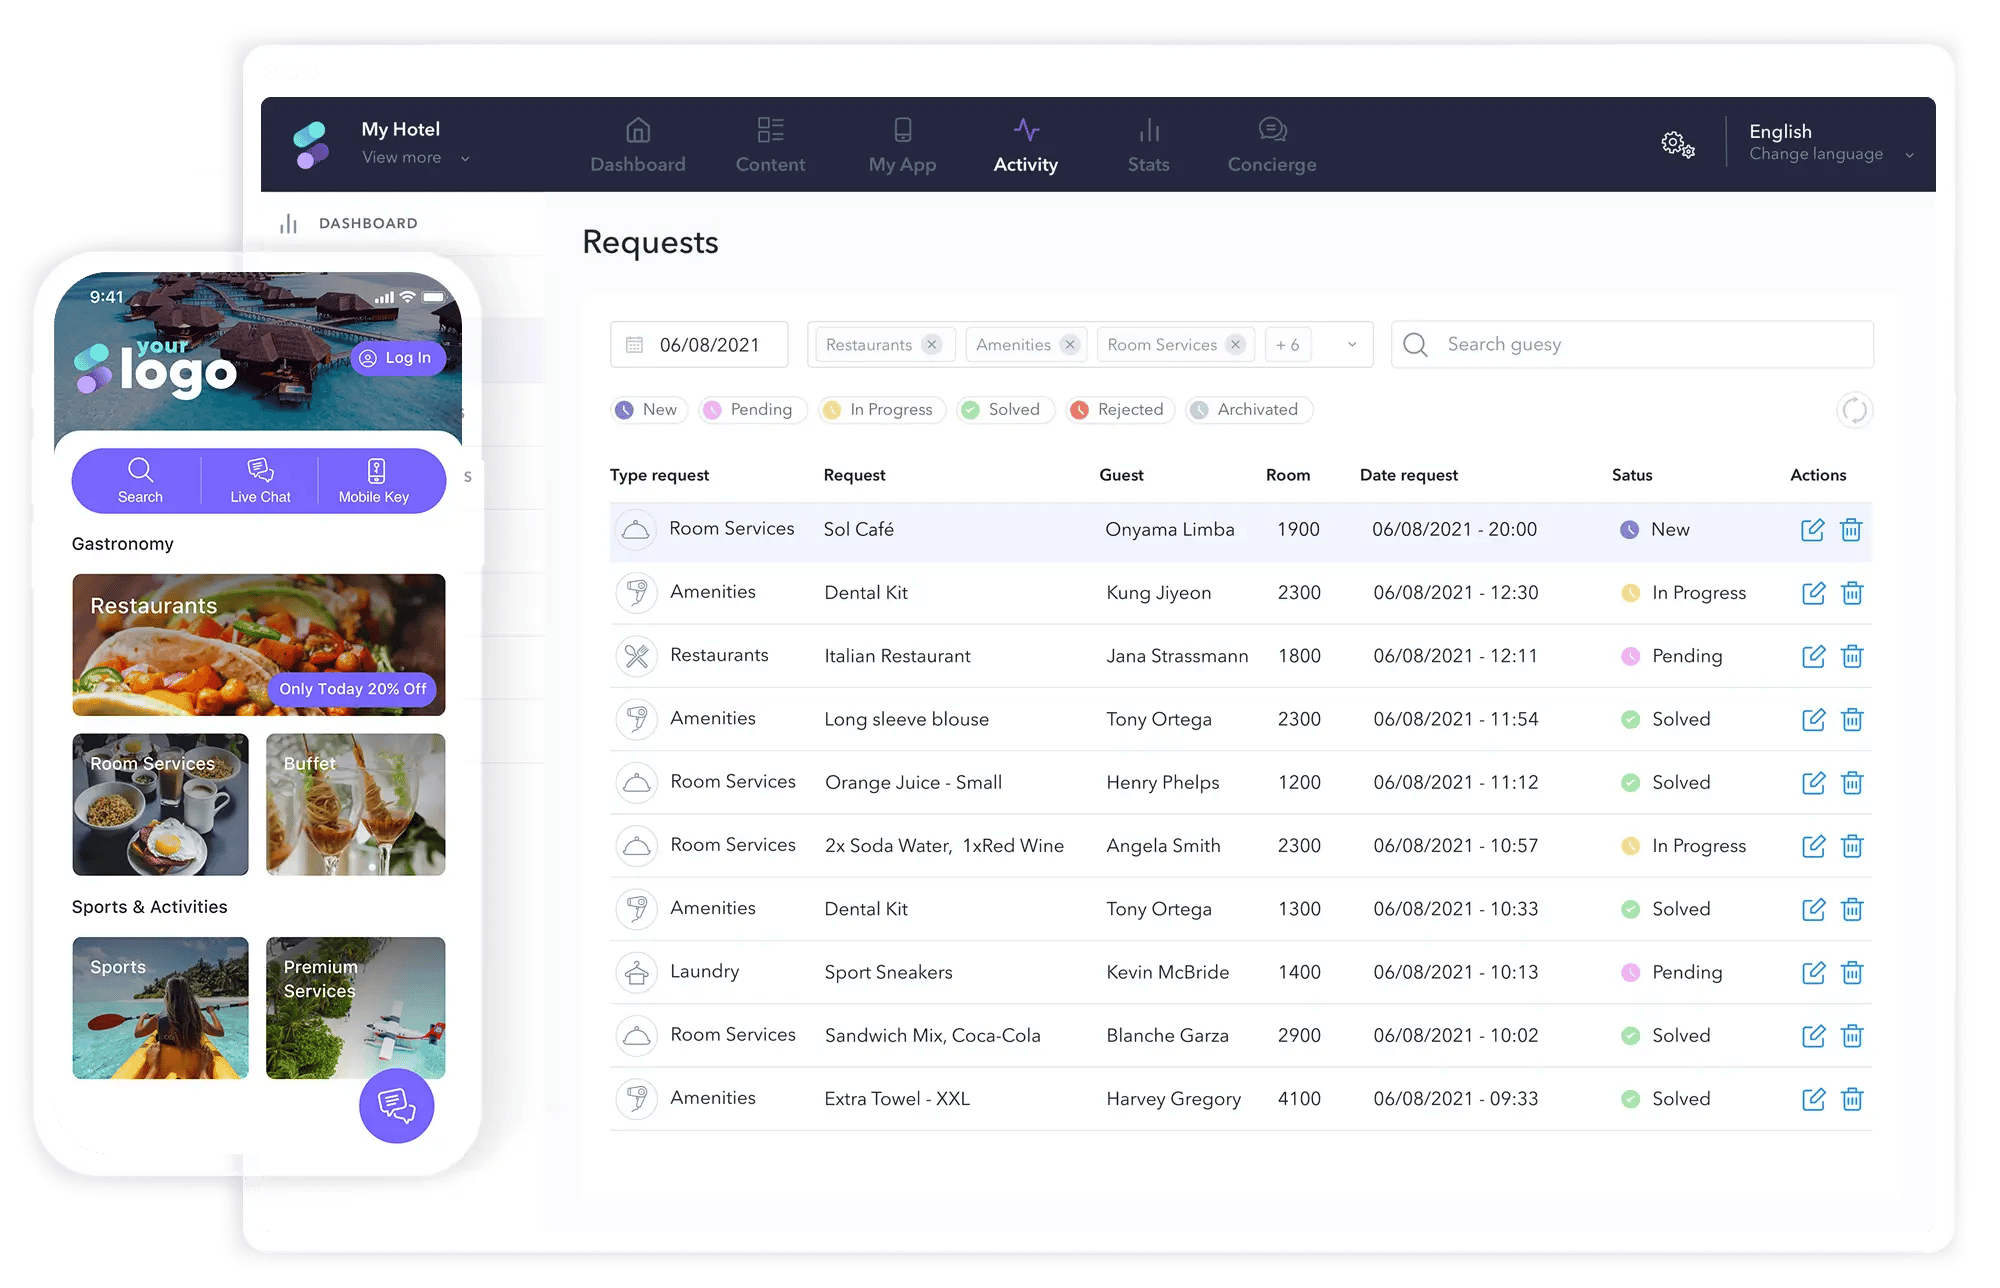Tap Mobile Key on the phone
The image size is (2000, 1288).
point(374,481)
